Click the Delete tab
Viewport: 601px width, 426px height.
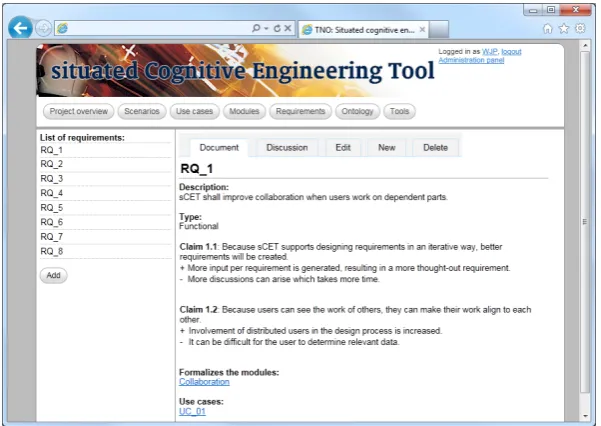(x=435, y=148)
